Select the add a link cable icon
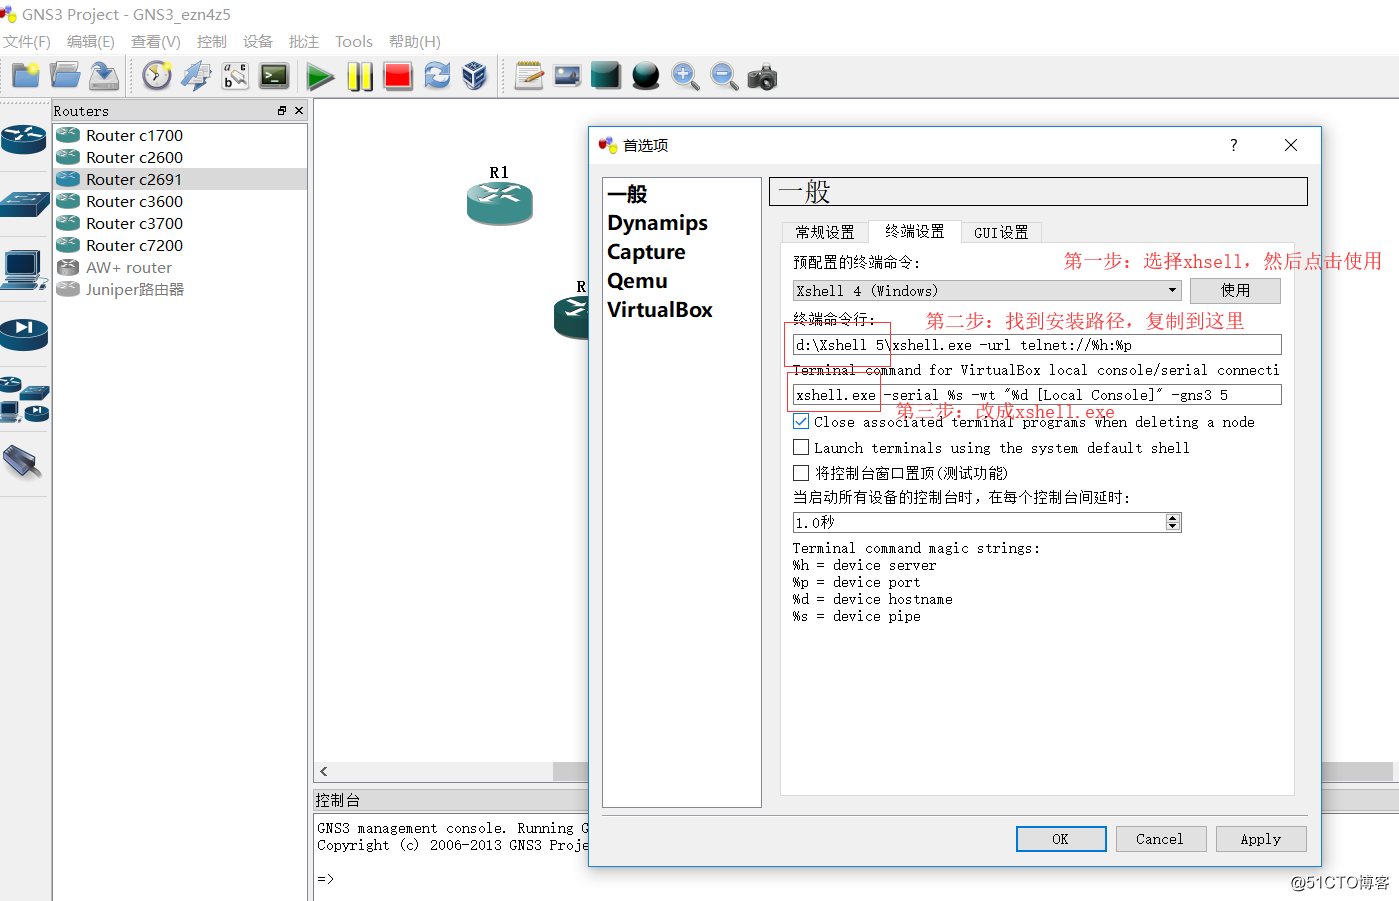This screenshot has width=1399, height=901. [22, 462]
